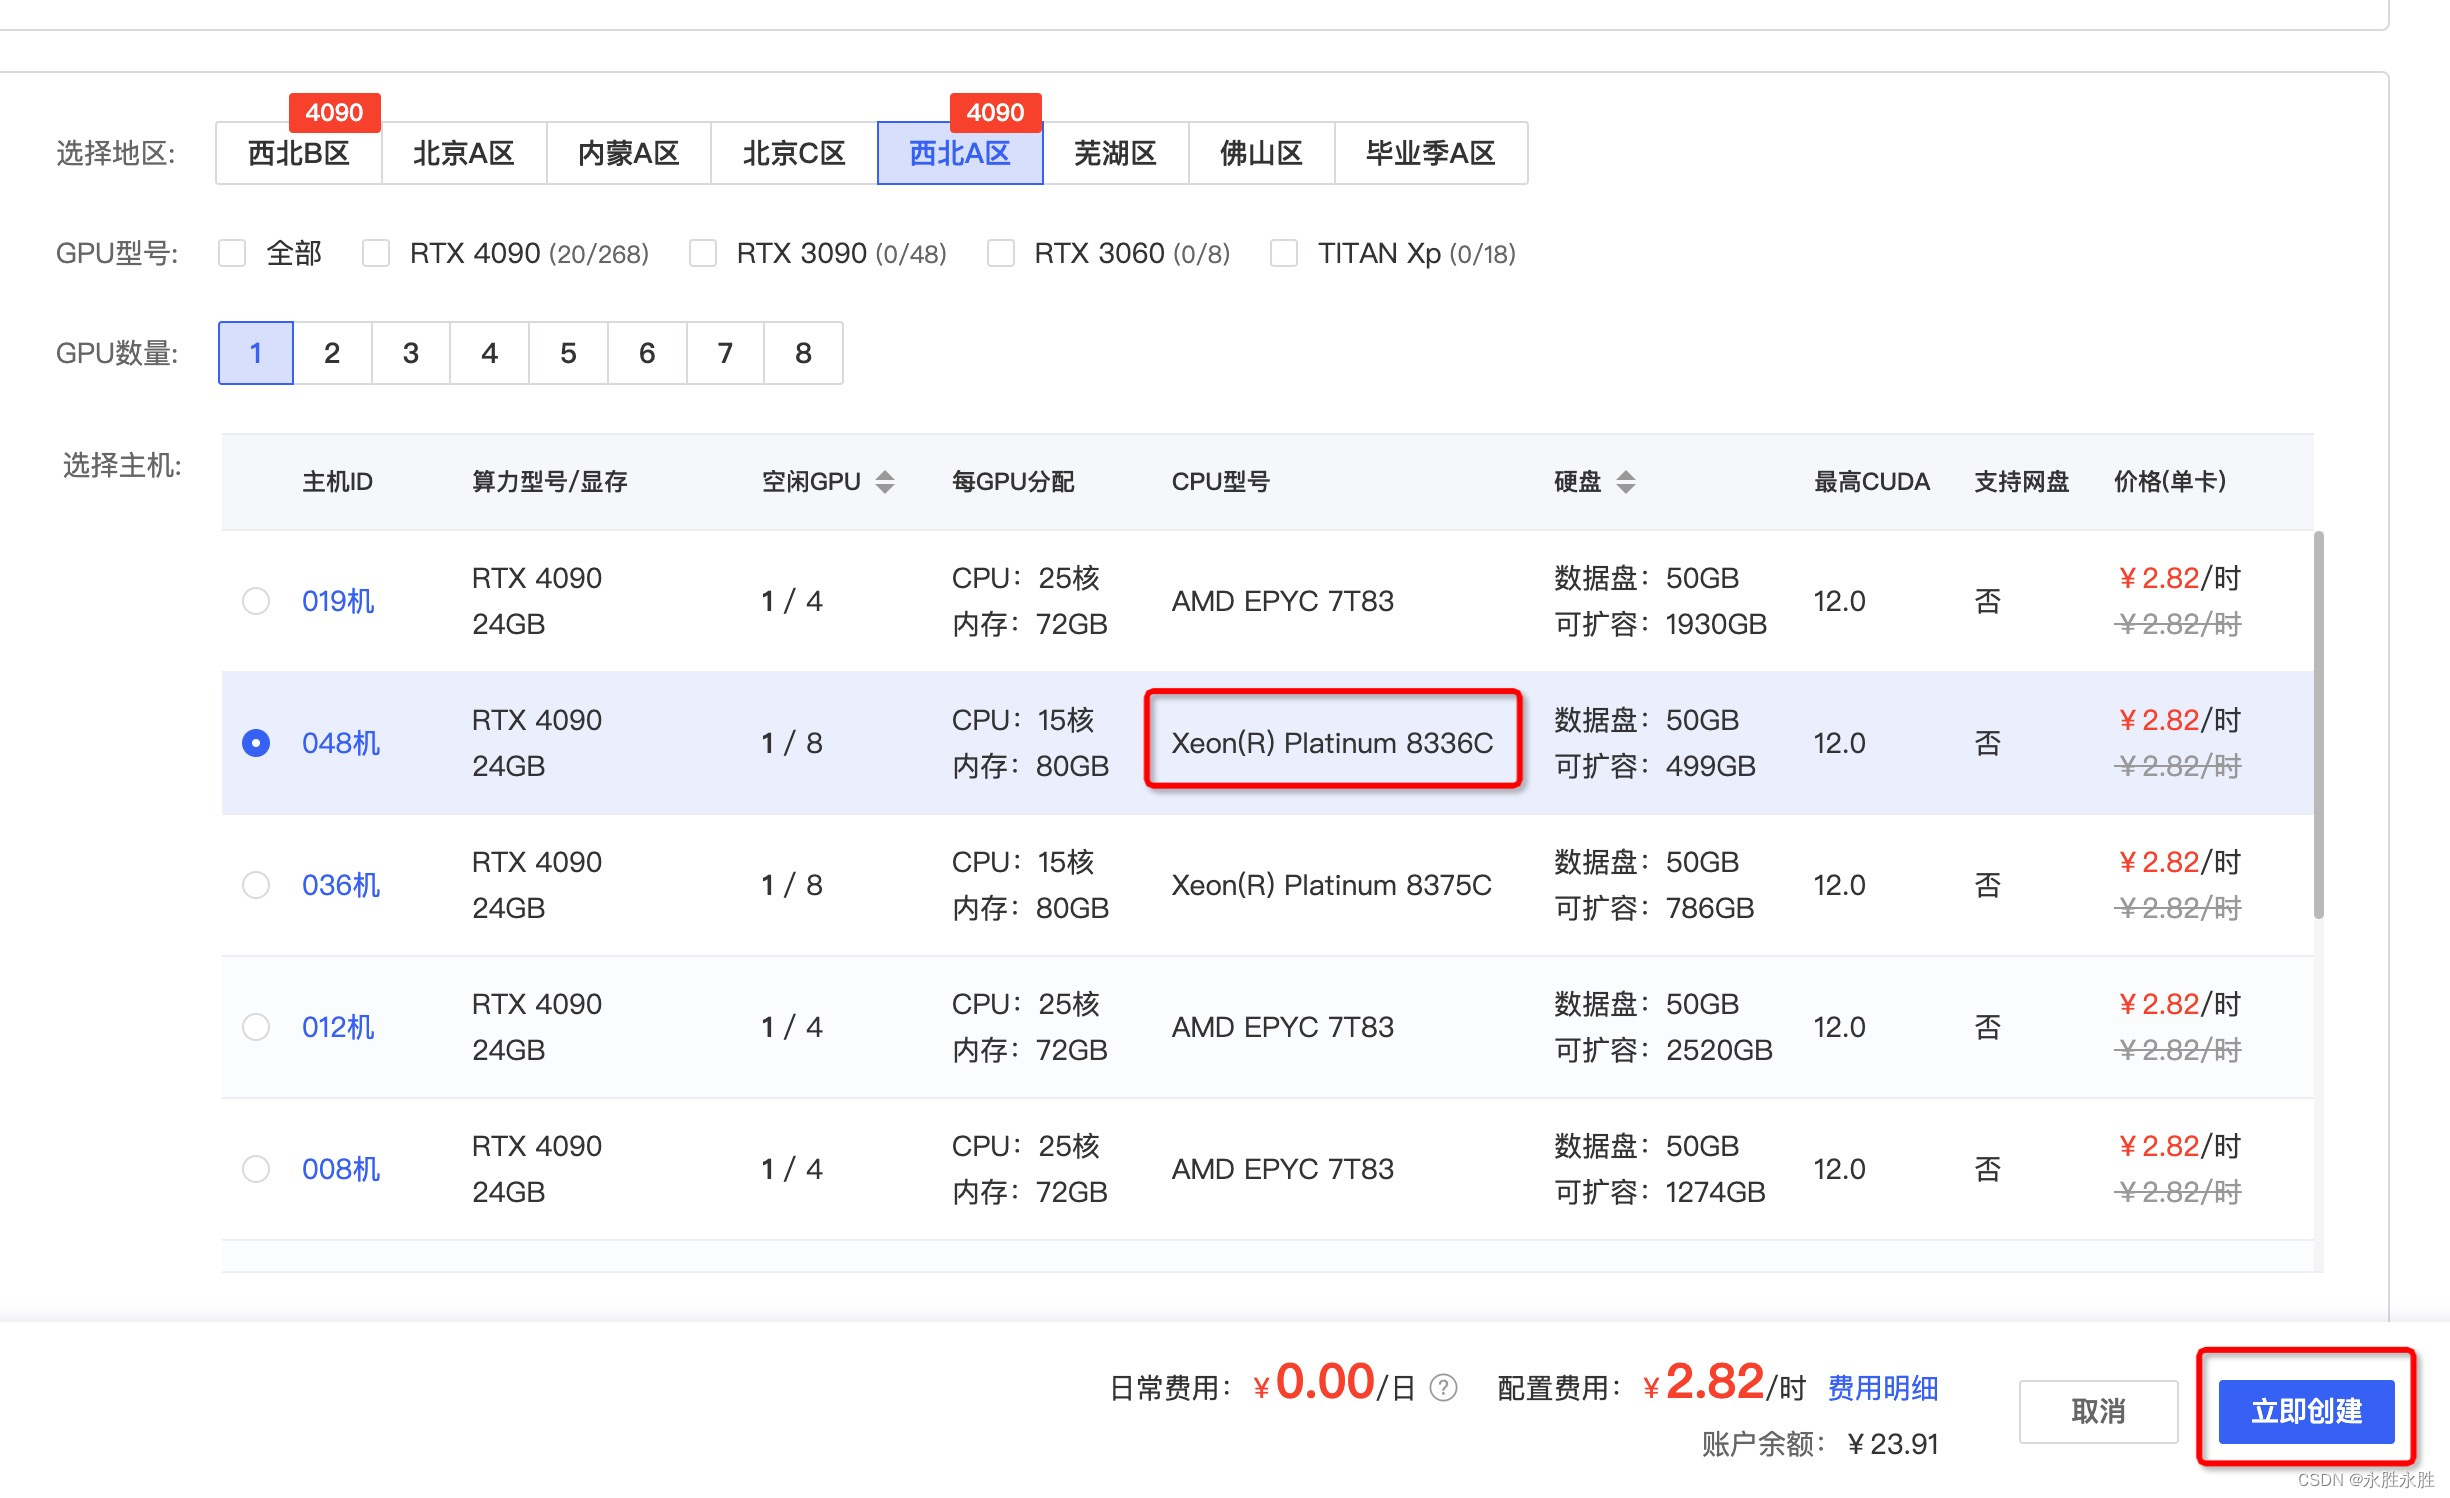Viewport: 2450px width, 1498px height.
Task: Select the 北京A区 region tab
Action: (463, 153)
